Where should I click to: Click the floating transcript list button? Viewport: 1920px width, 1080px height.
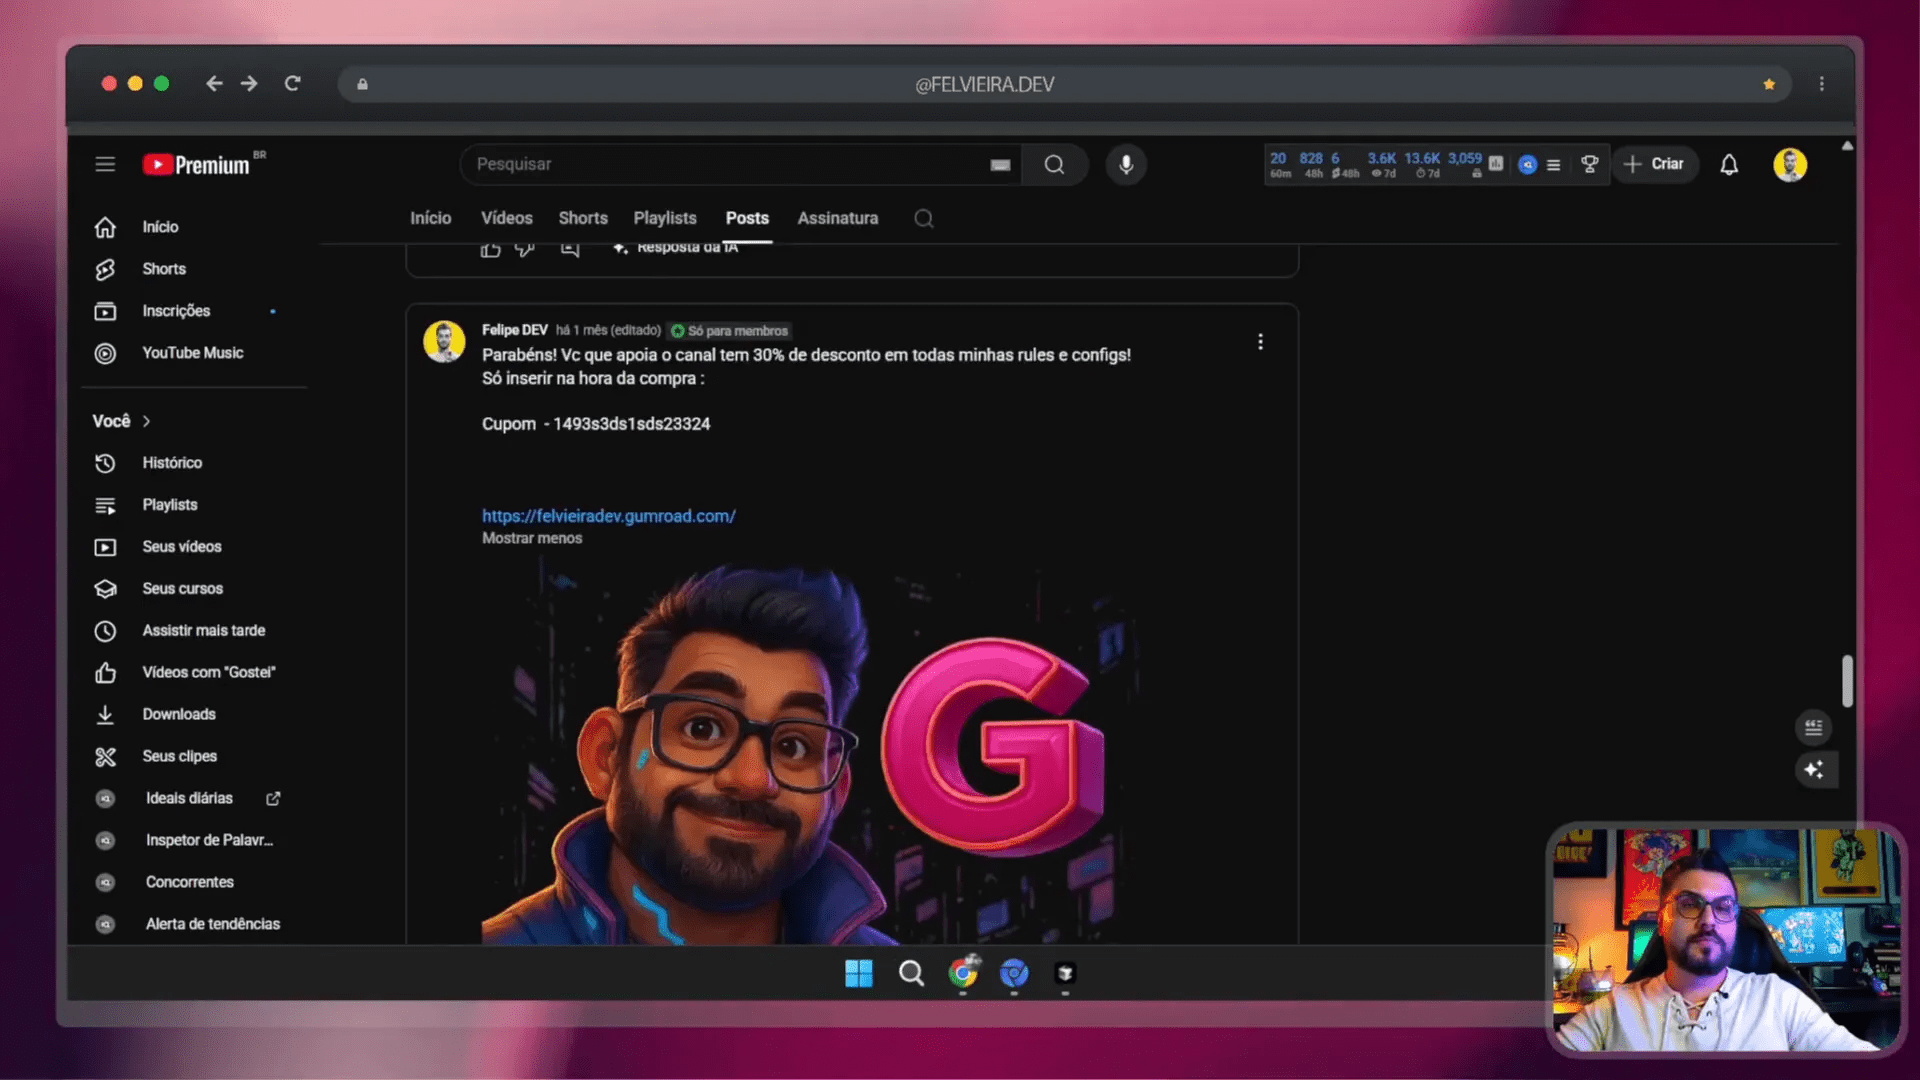pyautogui.click(x=1814, y=727)
